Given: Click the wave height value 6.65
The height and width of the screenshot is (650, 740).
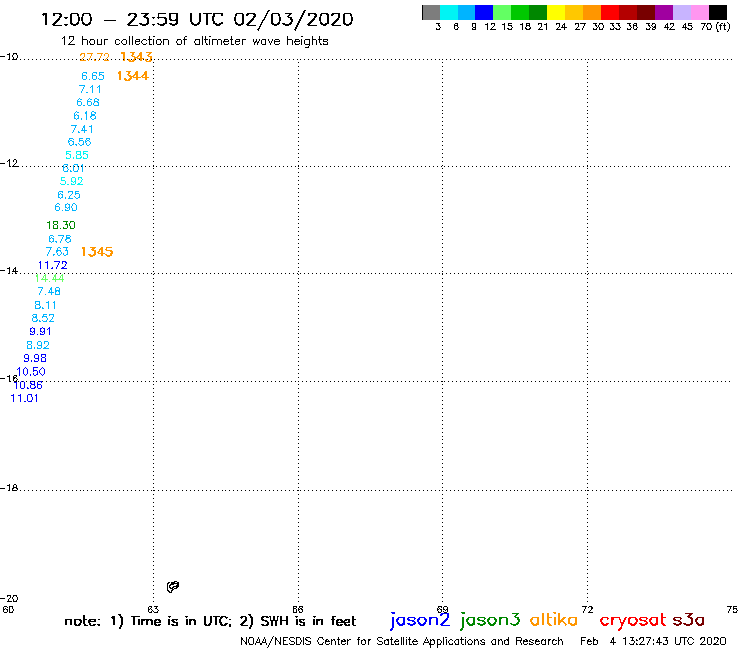Looking at the screenshot, I should click(x=93, y=76).
